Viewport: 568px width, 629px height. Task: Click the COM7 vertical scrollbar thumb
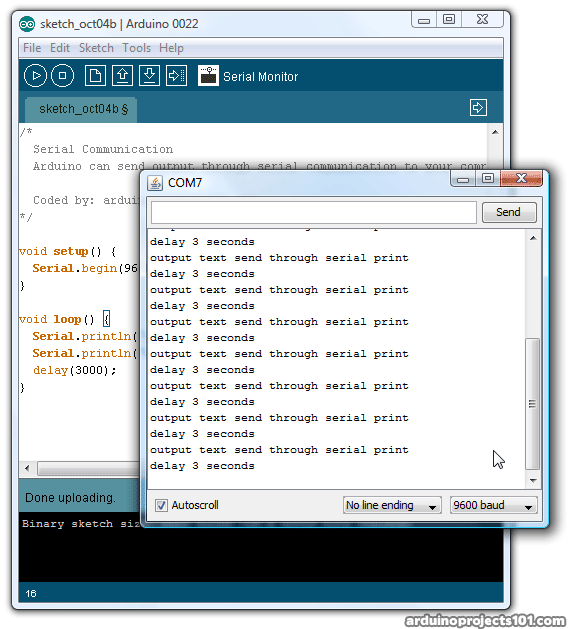pos(532,404)
